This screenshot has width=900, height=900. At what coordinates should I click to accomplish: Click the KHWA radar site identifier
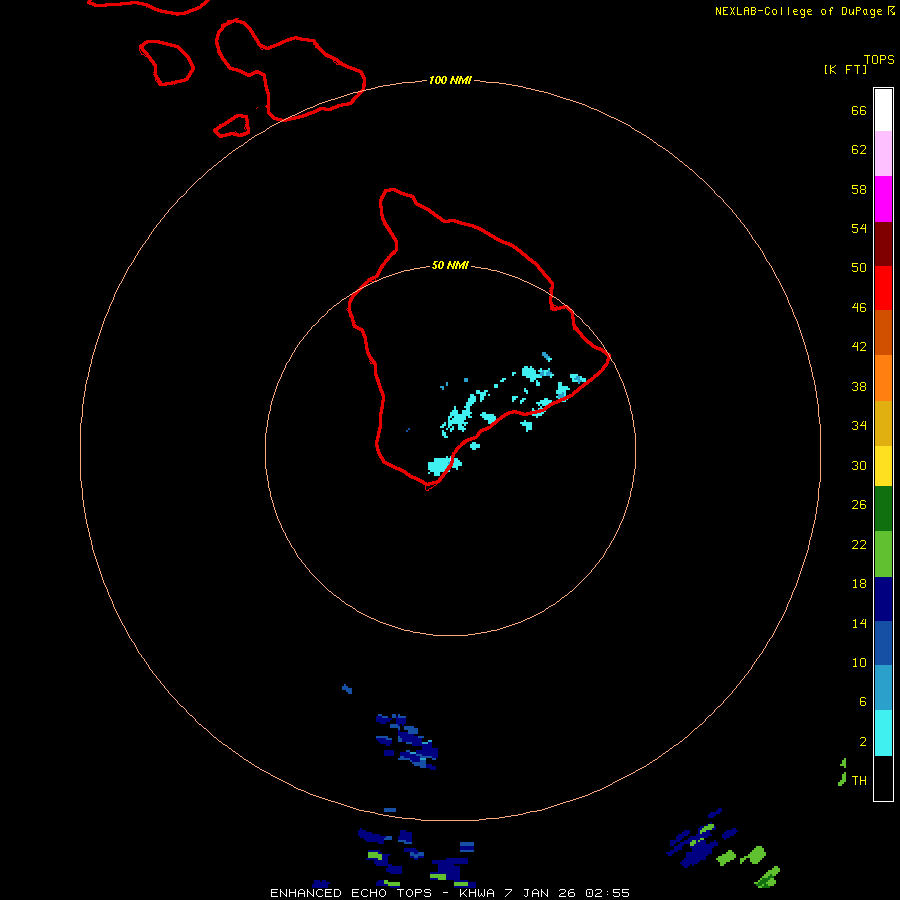[476, 893]
